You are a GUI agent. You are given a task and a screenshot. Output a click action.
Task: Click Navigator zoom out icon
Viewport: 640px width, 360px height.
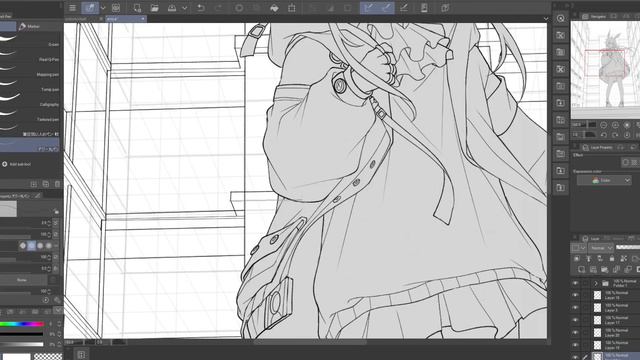[604, 125]
